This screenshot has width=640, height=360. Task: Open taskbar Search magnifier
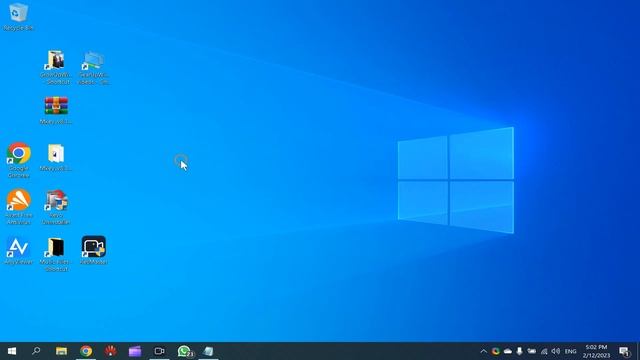36,351
